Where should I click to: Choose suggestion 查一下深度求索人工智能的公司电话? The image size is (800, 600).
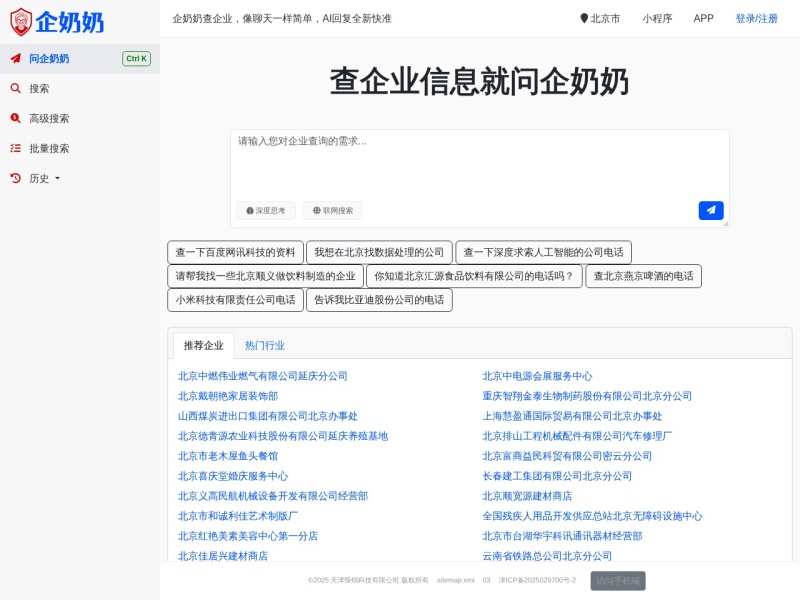(x=543, y=252)
